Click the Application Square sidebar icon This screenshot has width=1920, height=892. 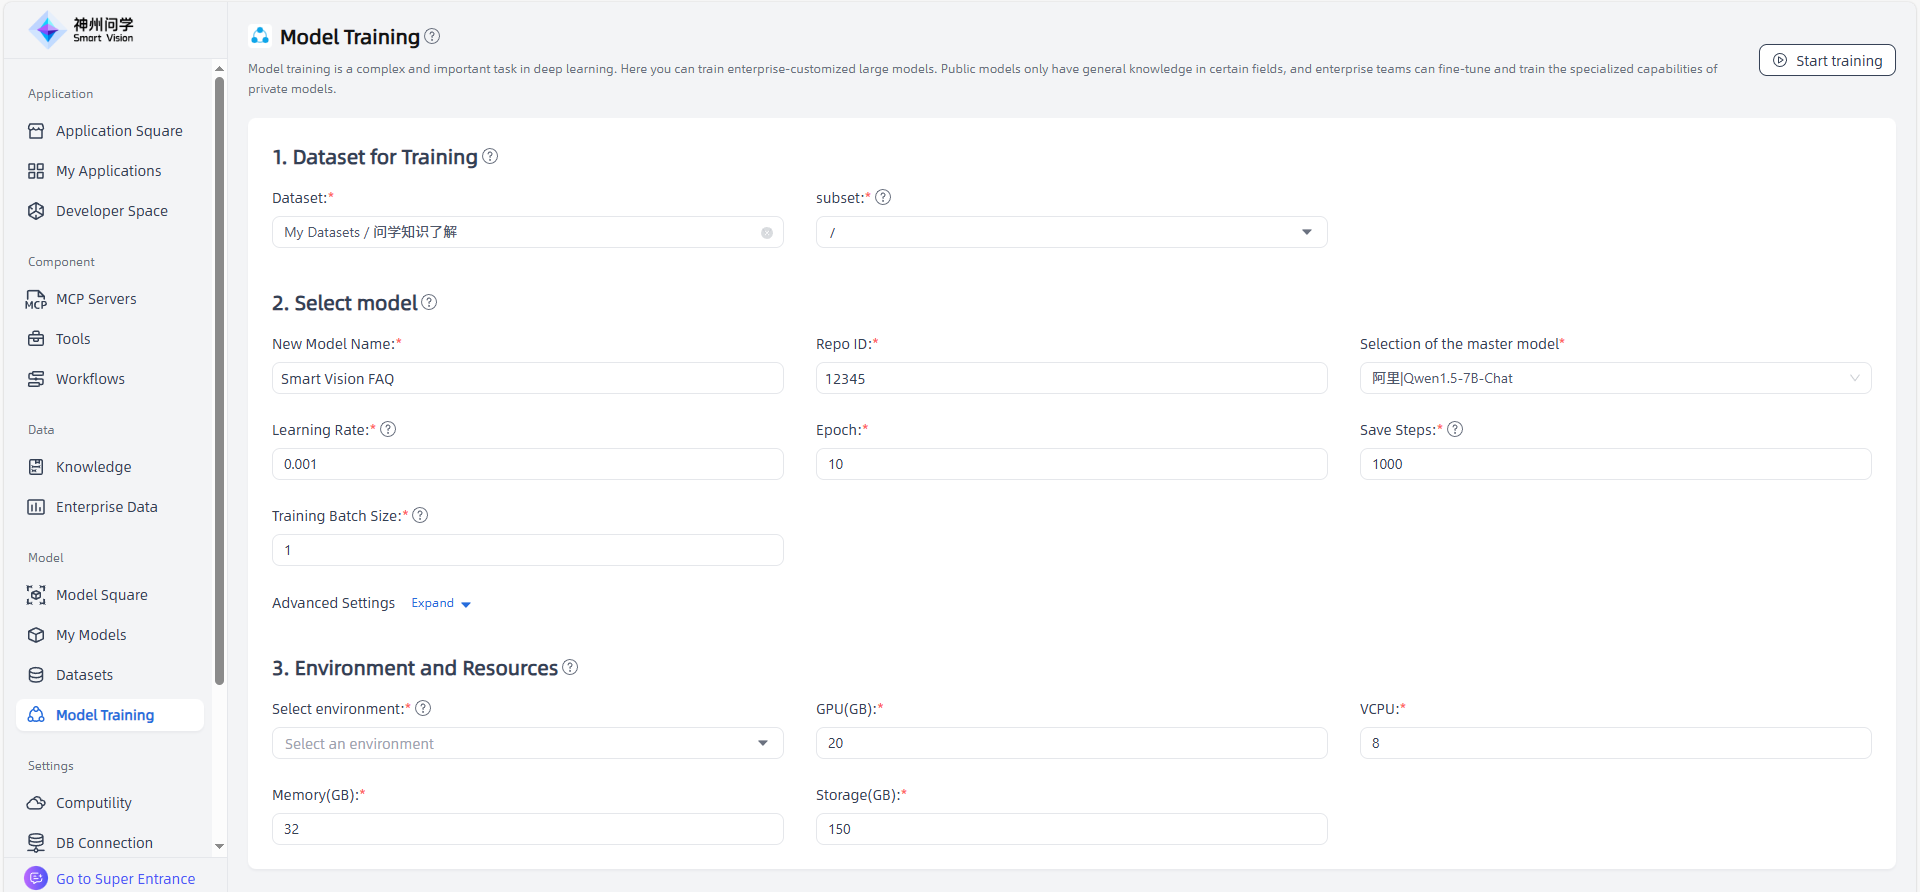pyautogui.click(x=36, y=131)
